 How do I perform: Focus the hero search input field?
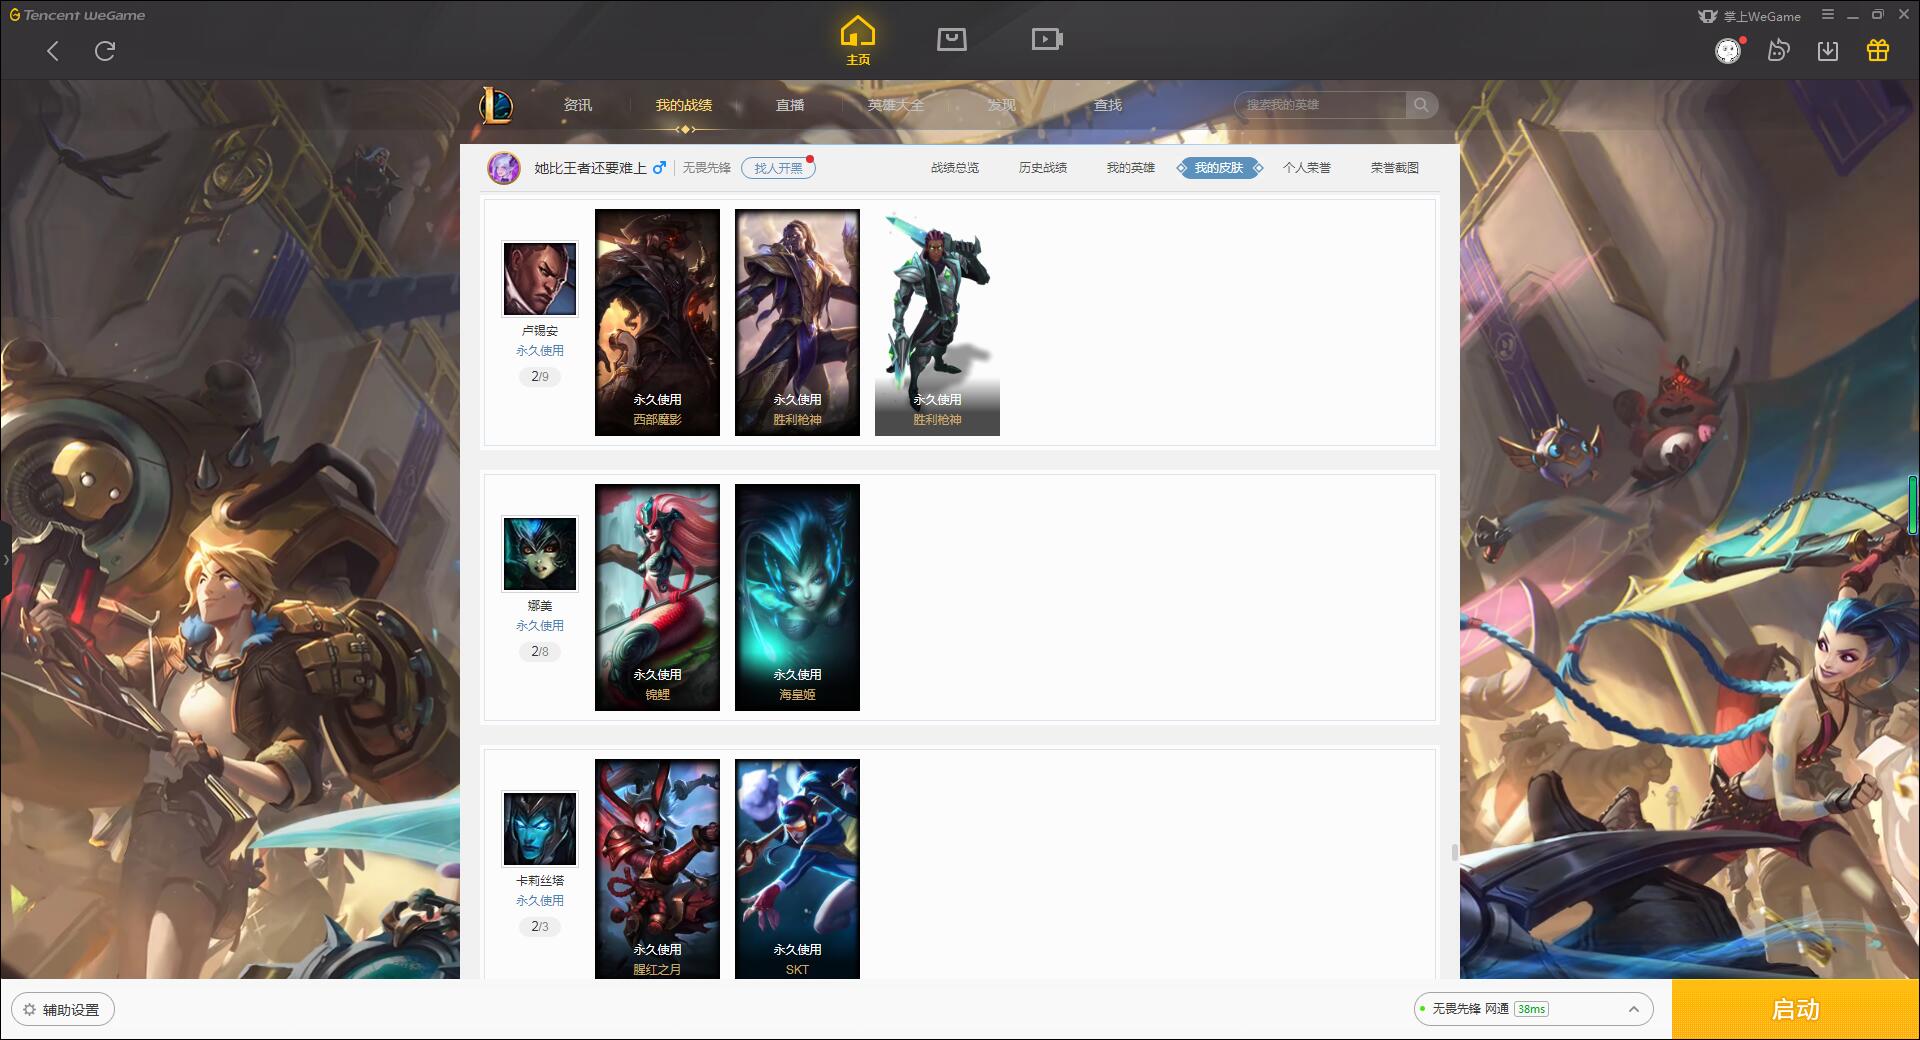pos(1322,105)
